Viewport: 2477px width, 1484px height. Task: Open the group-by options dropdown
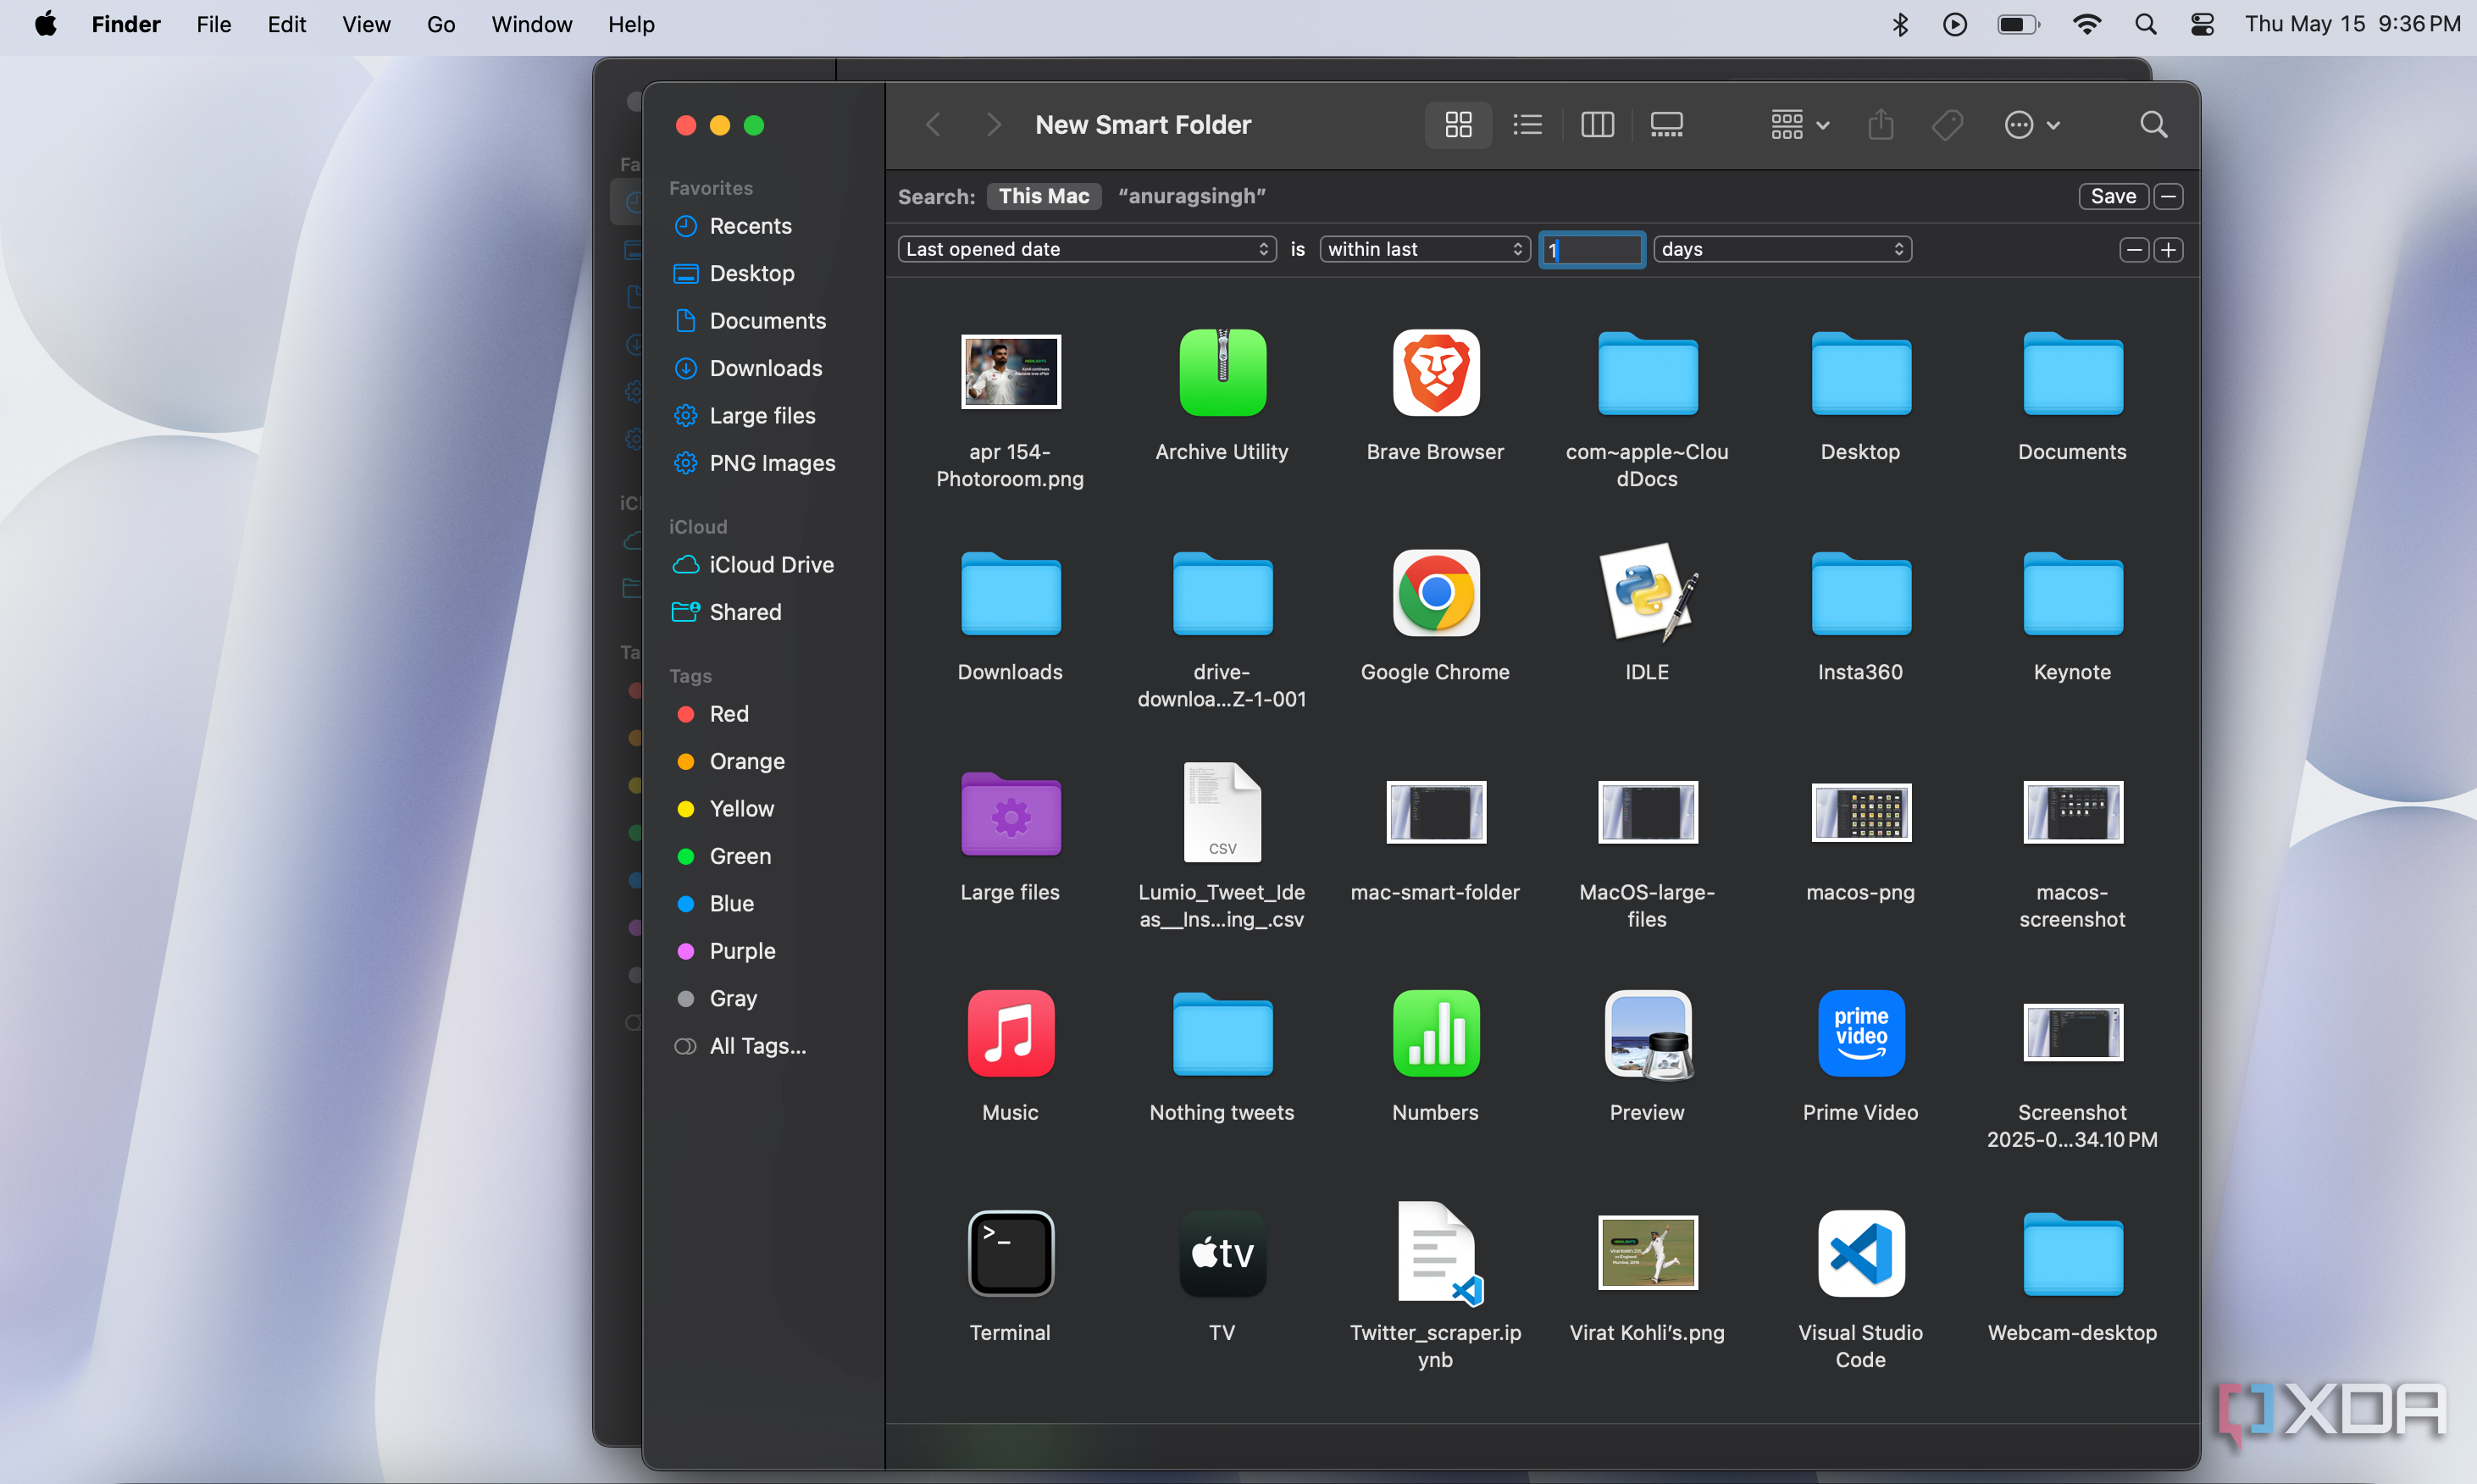click(x=1799, y=124)
